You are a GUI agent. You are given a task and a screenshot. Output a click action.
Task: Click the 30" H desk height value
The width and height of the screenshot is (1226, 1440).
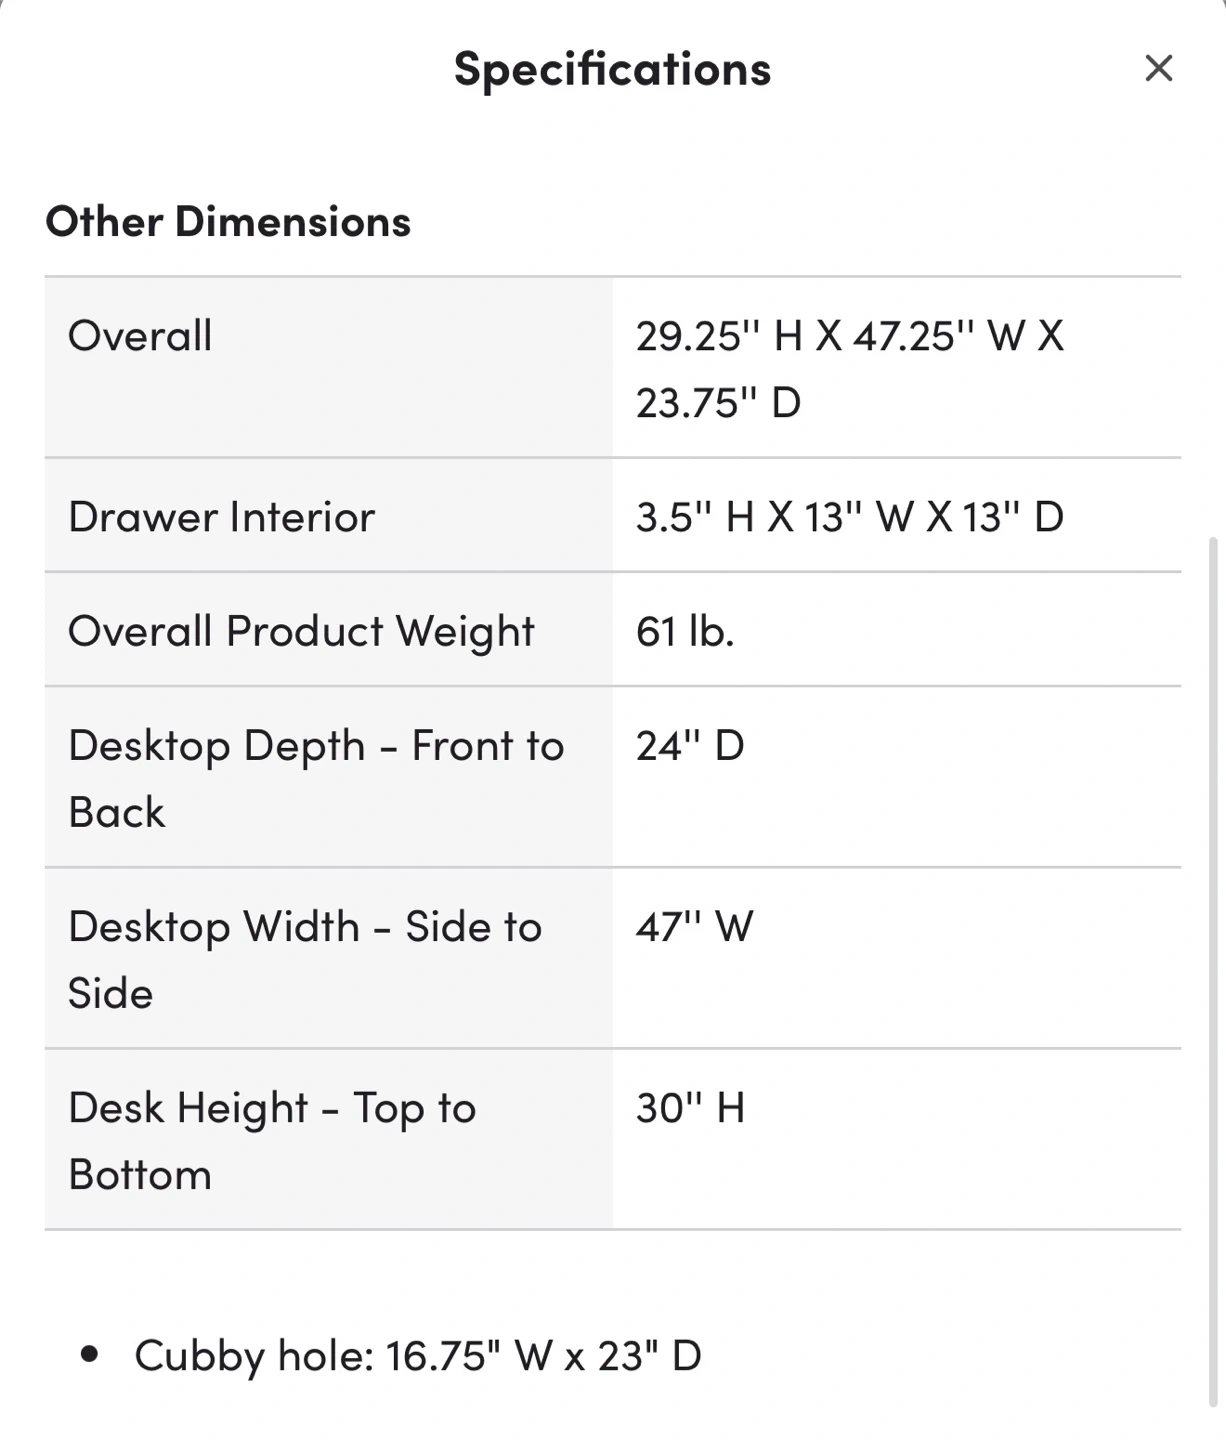(x=690, y=1108)
